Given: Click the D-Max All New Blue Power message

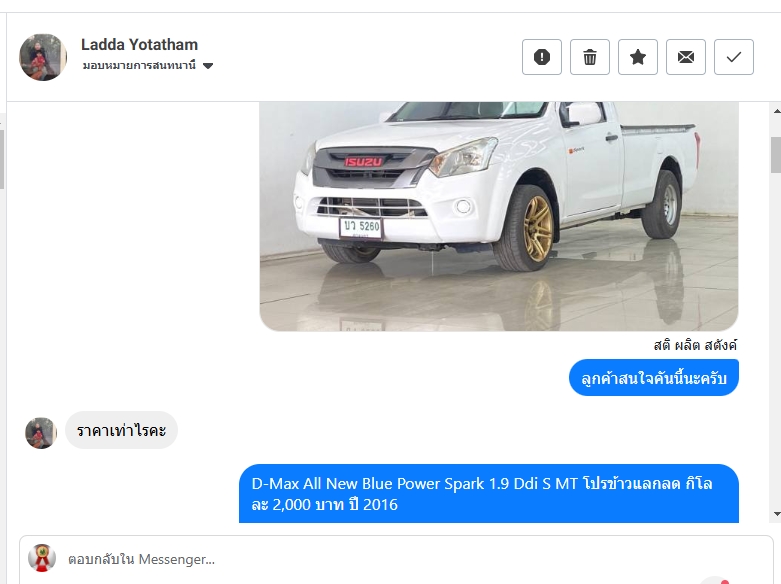Looking at the screenshot, I should coord(489,493).
